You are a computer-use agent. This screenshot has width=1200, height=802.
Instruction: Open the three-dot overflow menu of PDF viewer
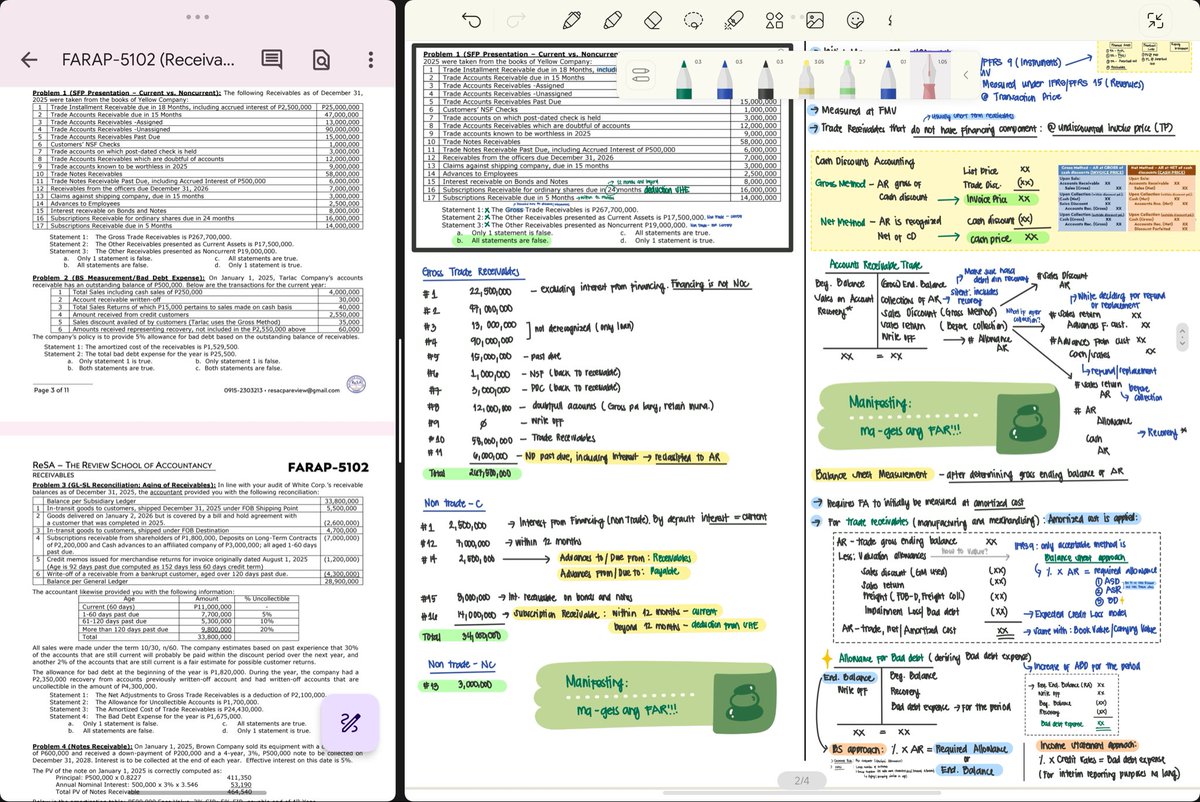tap(371, 59)
